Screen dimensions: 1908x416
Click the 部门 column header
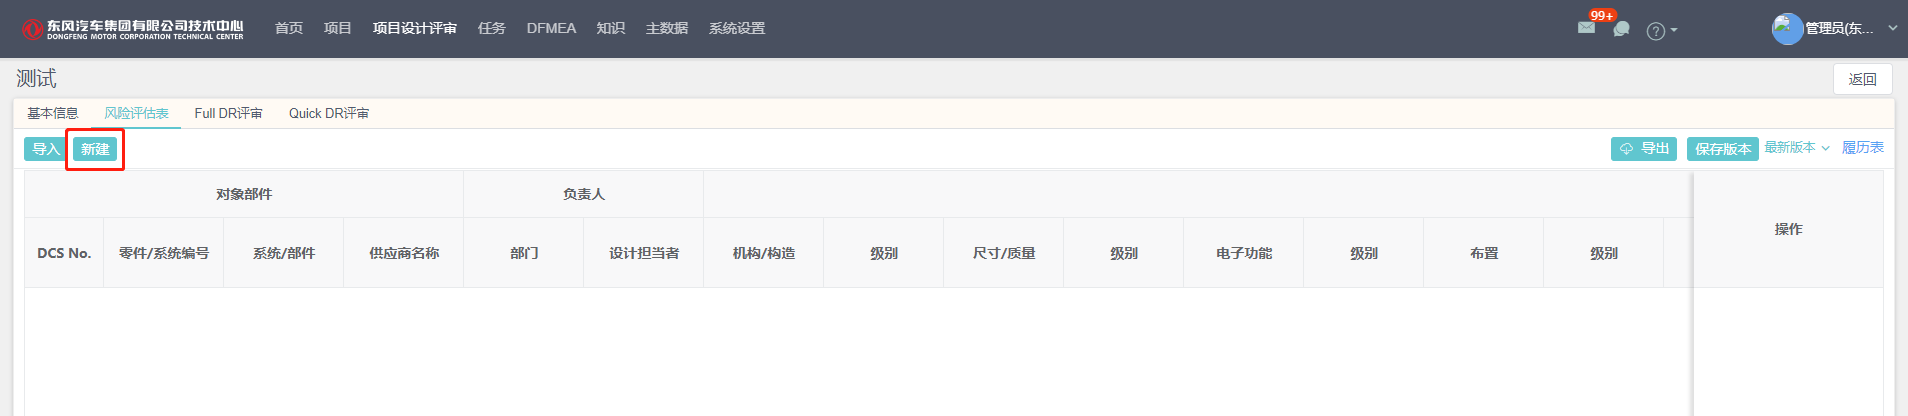tap(524, 253)
